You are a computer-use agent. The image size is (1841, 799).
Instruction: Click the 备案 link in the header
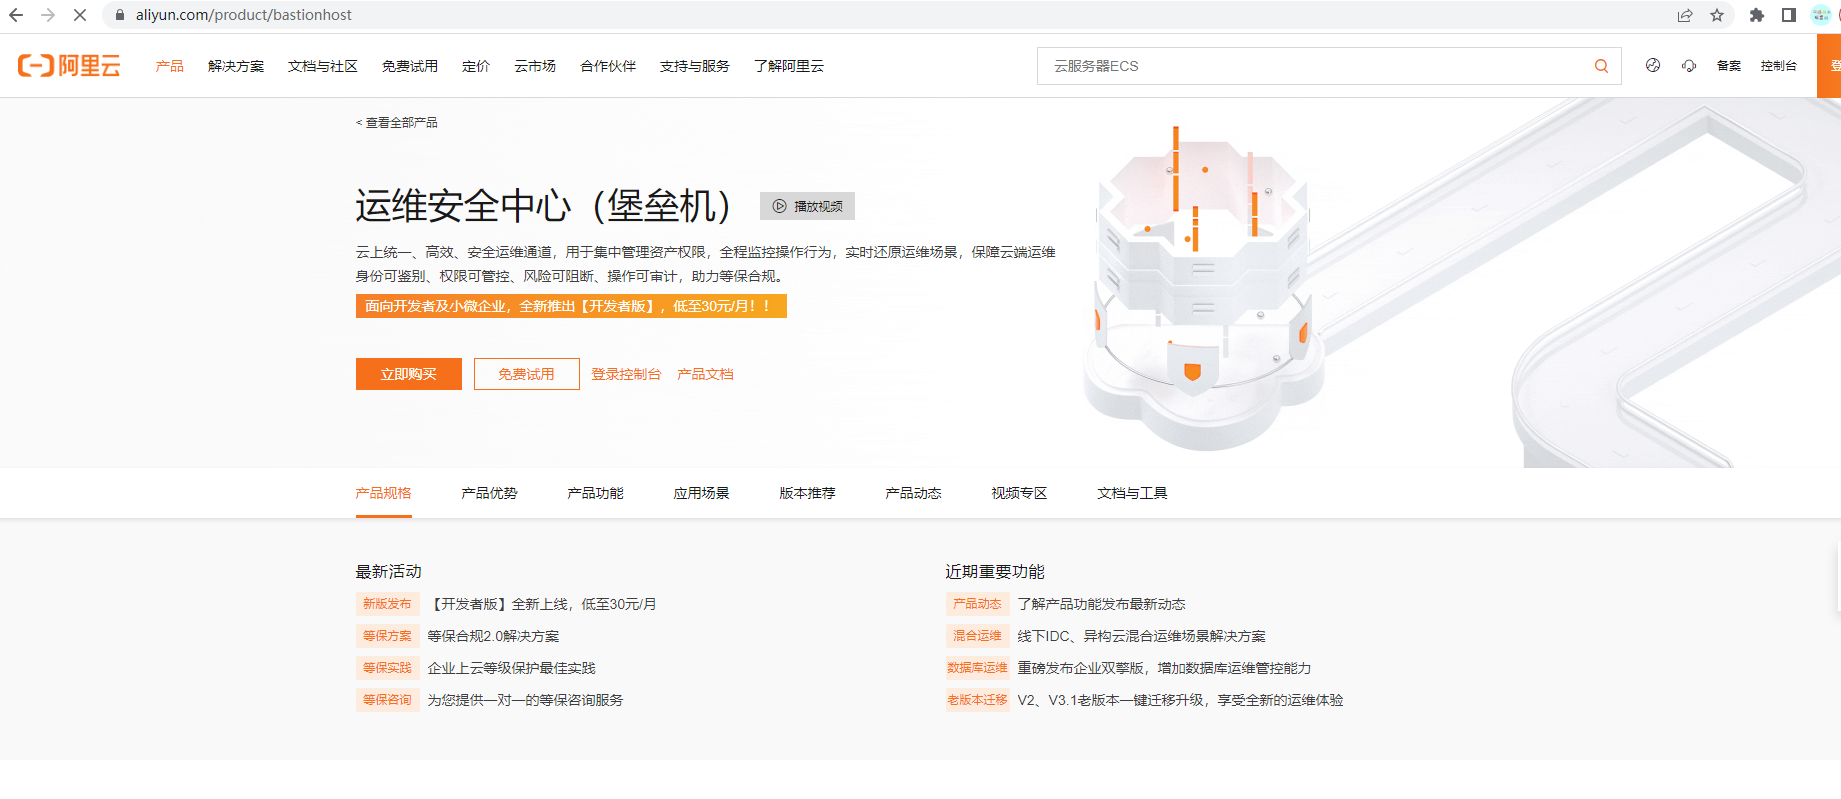[1729, 66]
